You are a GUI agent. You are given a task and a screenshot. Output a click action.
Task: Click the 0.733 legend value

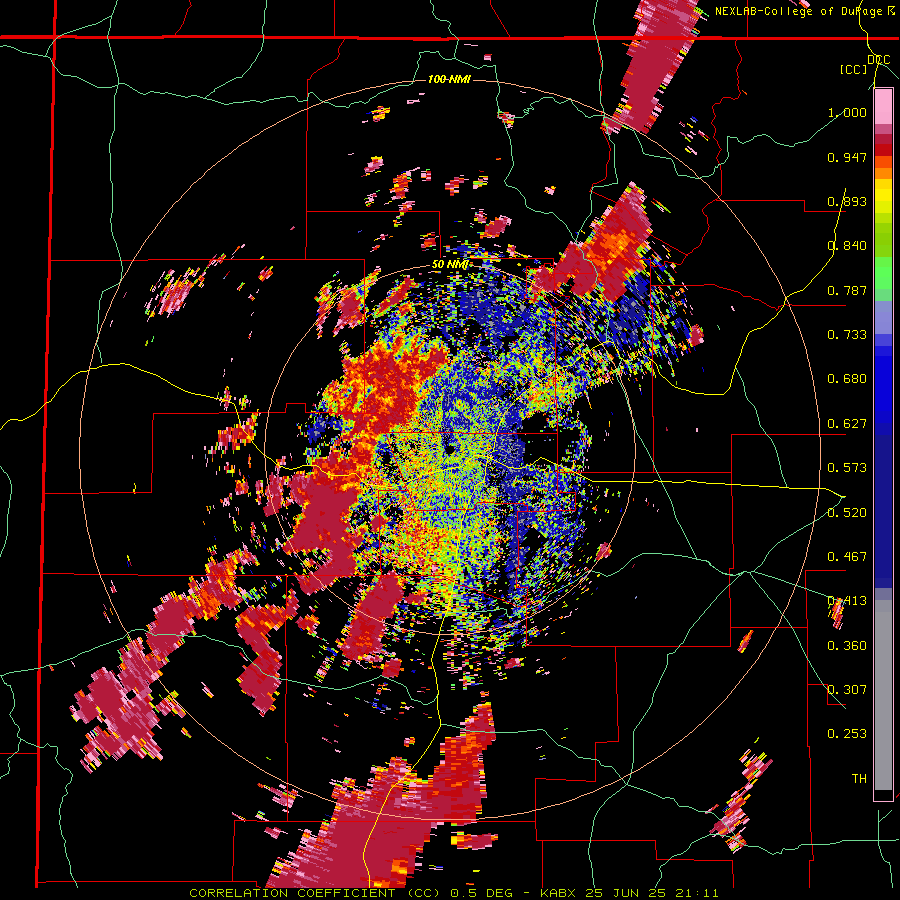point(847,335)
